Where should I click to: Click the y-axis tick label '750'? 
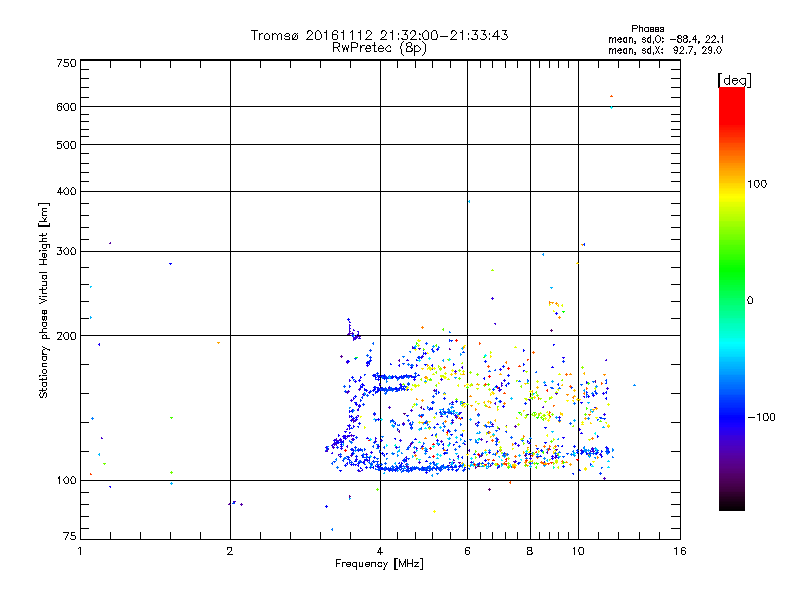66,63
